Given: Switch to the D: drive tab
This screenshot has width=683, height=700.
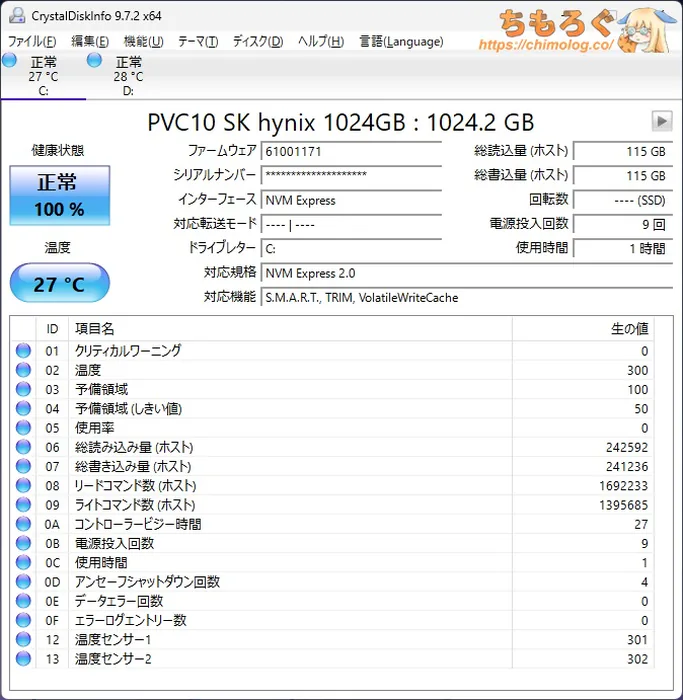Looking at the screenshot, I should tap(127, 77).
